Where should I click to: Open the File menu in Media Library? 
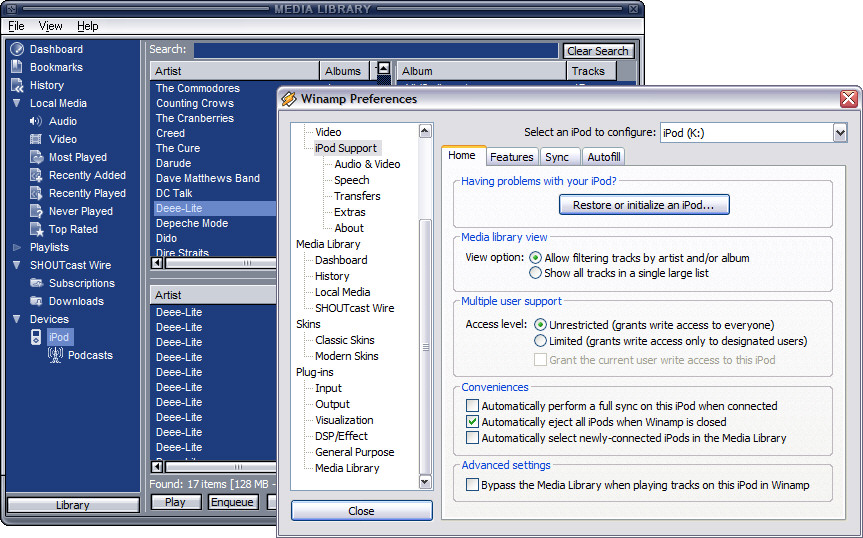tap(16, 26)
